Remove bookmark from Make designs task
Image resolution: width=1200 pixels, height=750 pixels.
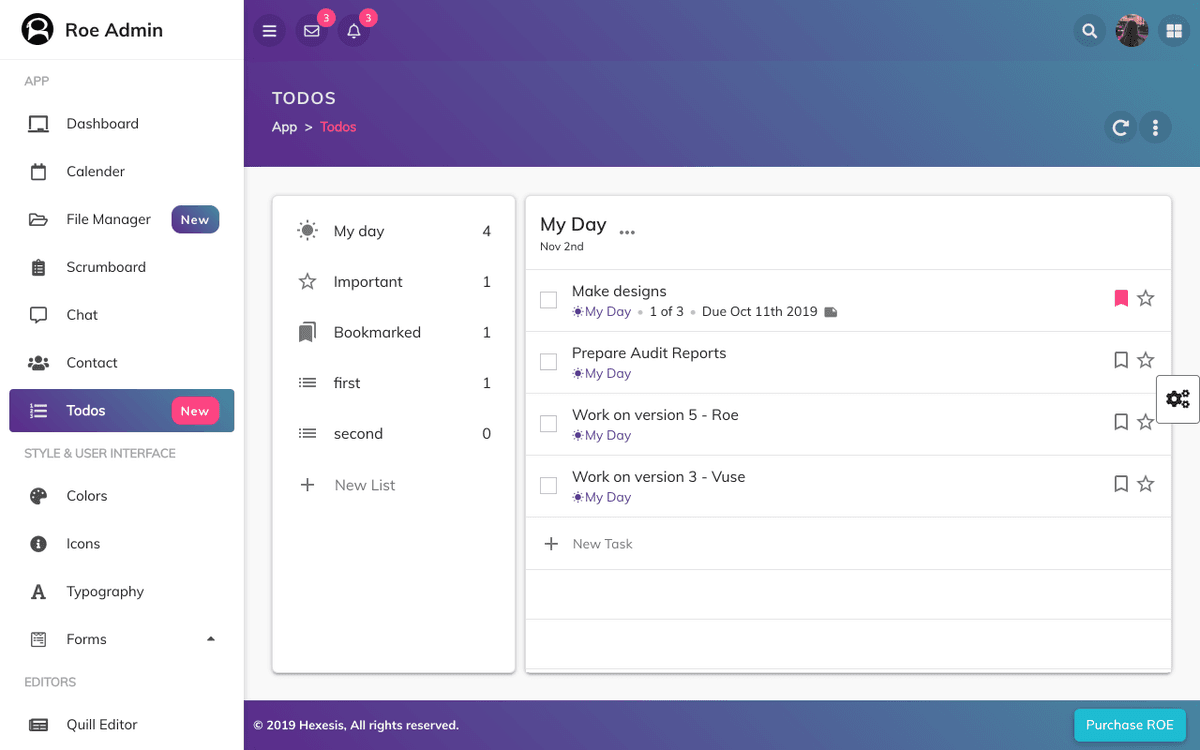point(1121,298)
